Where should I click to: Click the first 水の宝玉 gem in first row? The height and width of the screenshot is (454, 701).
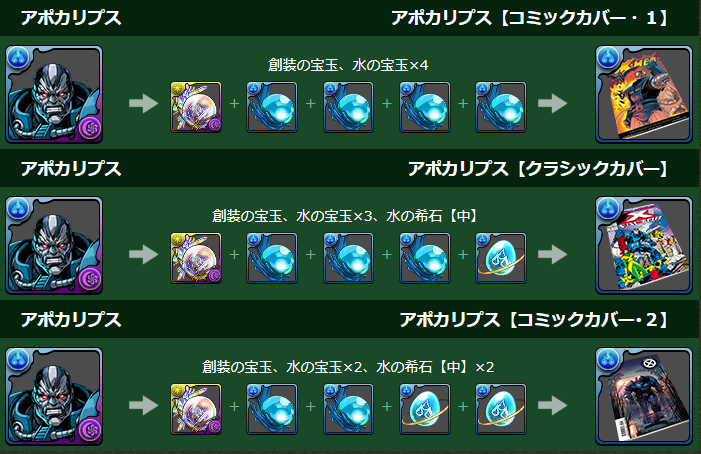coord(272,107)
